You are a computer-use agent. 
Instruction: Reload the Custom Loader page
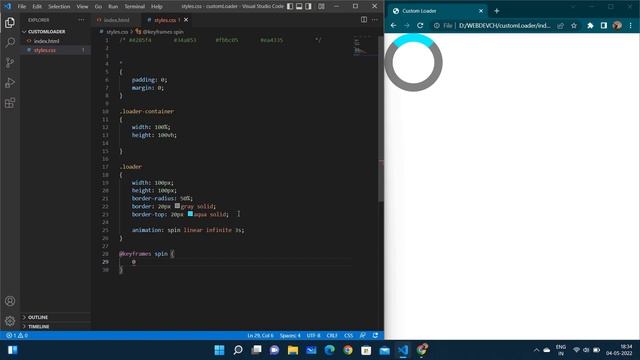pyautogui.click(x=420, y=25)
